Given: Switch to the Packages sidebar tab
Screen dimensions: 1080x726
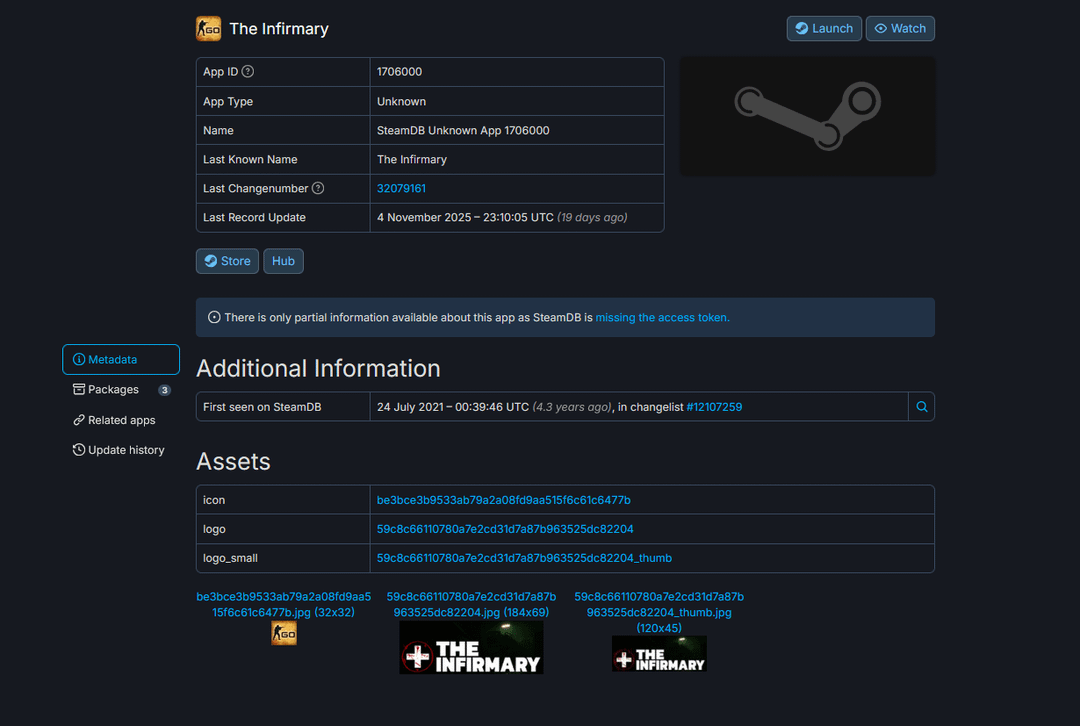Looking at the screenshot, I should click(121, 390).
